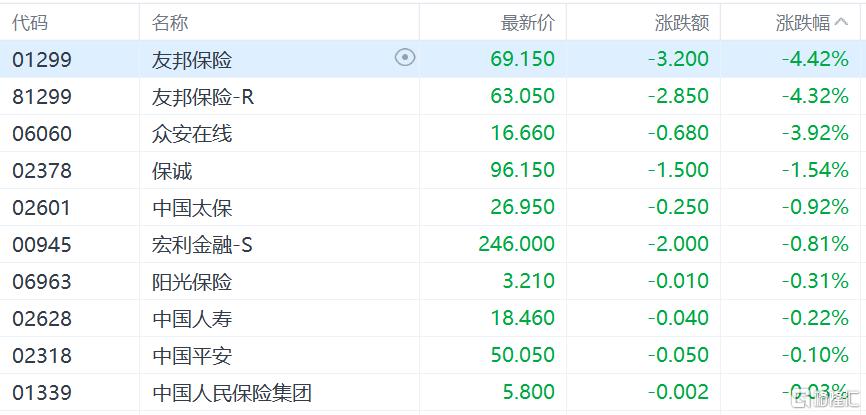
Task: Click change amount -0.040
Action: click(678, 318)
